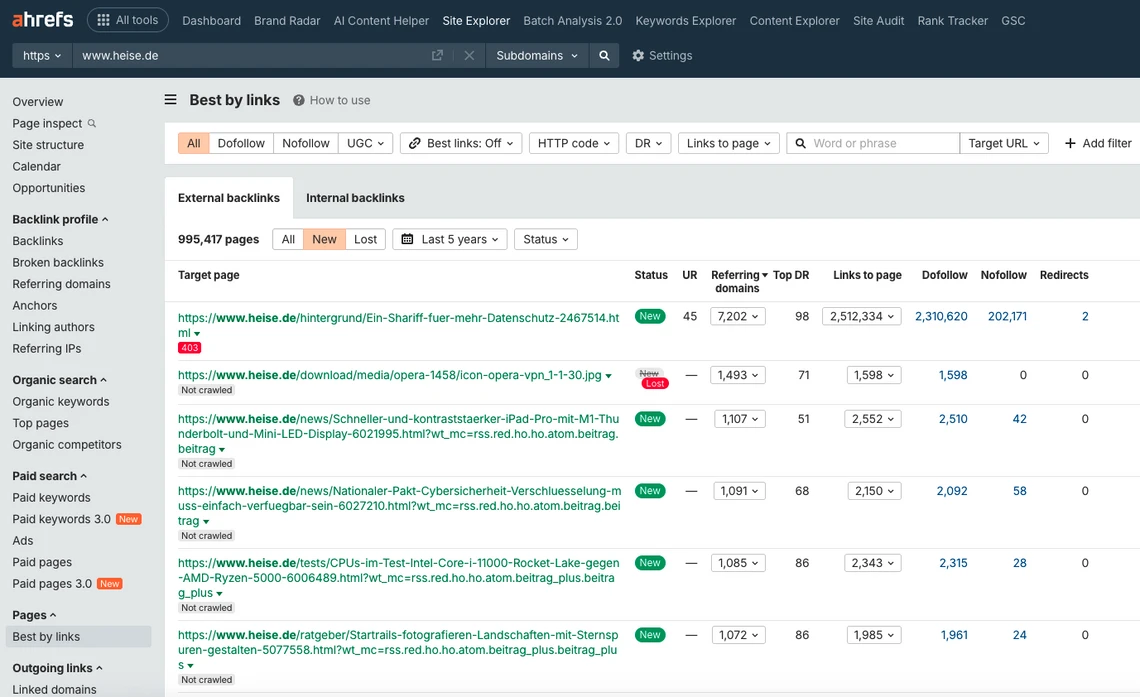Switch to the Internal backlinks tab
Screen dimensions: 1140x697
tap(355, 197)
